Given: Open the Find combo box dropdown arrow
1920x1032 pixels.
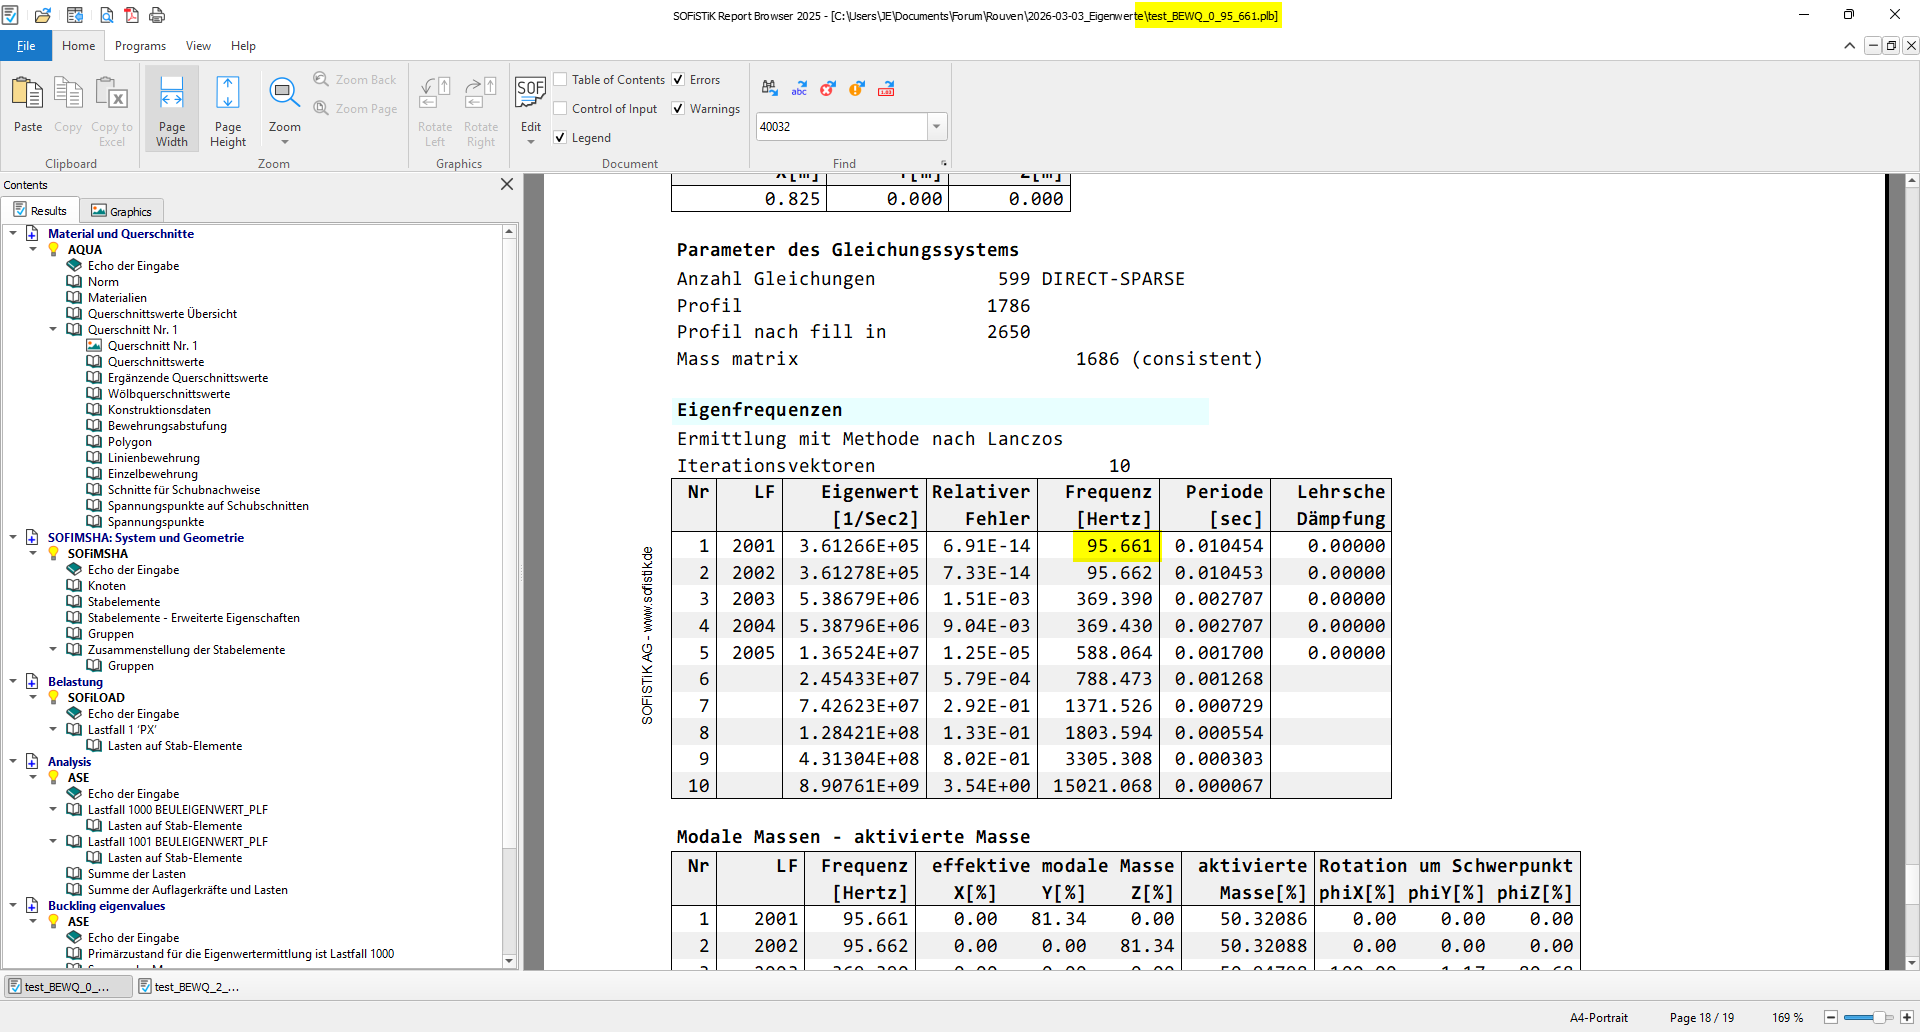Looking at the screenshot, I should [x=937, y=127].
